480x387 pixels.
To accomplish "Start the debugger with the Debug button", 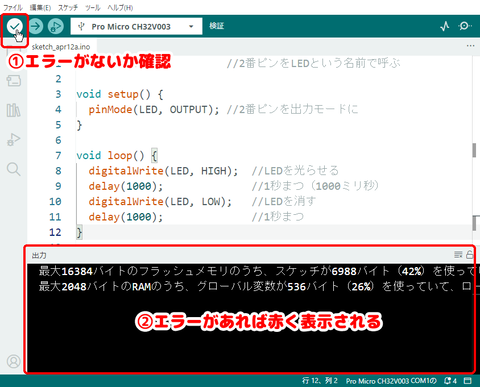I will (x=55, y=26).
